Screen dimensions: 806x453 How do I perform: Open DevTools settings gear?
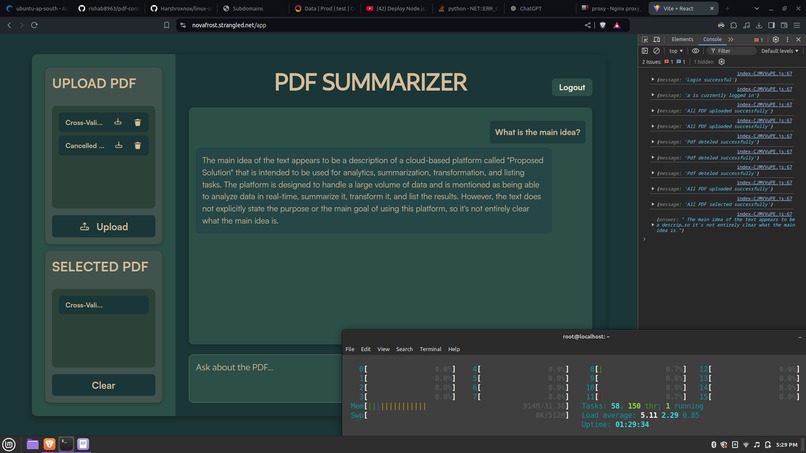[776, 40]
